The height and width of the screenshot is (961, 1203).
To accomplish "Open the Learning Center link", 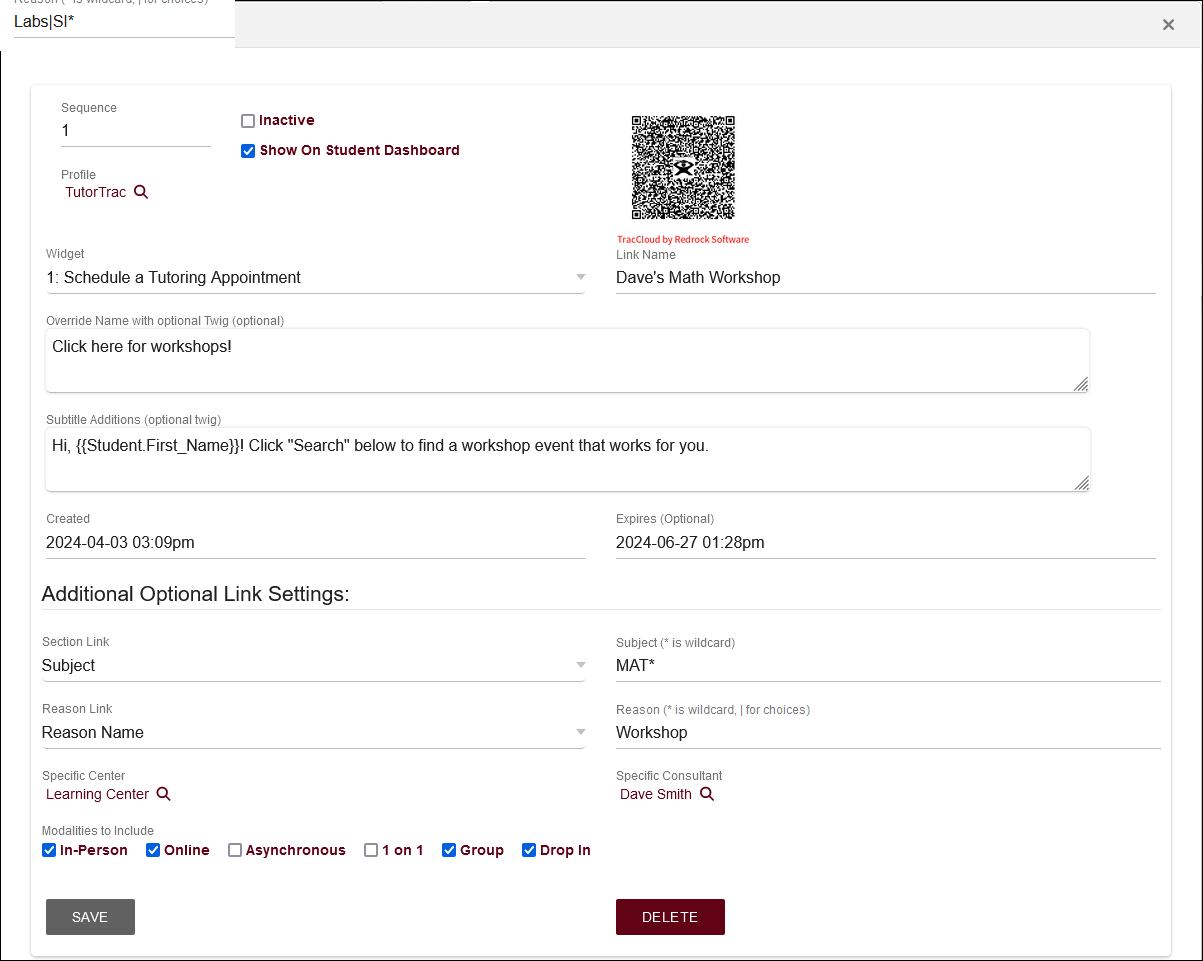I will (97, 794).
